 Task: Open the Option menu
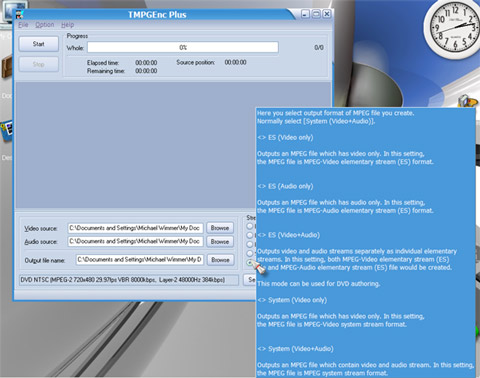click(45, 25)
